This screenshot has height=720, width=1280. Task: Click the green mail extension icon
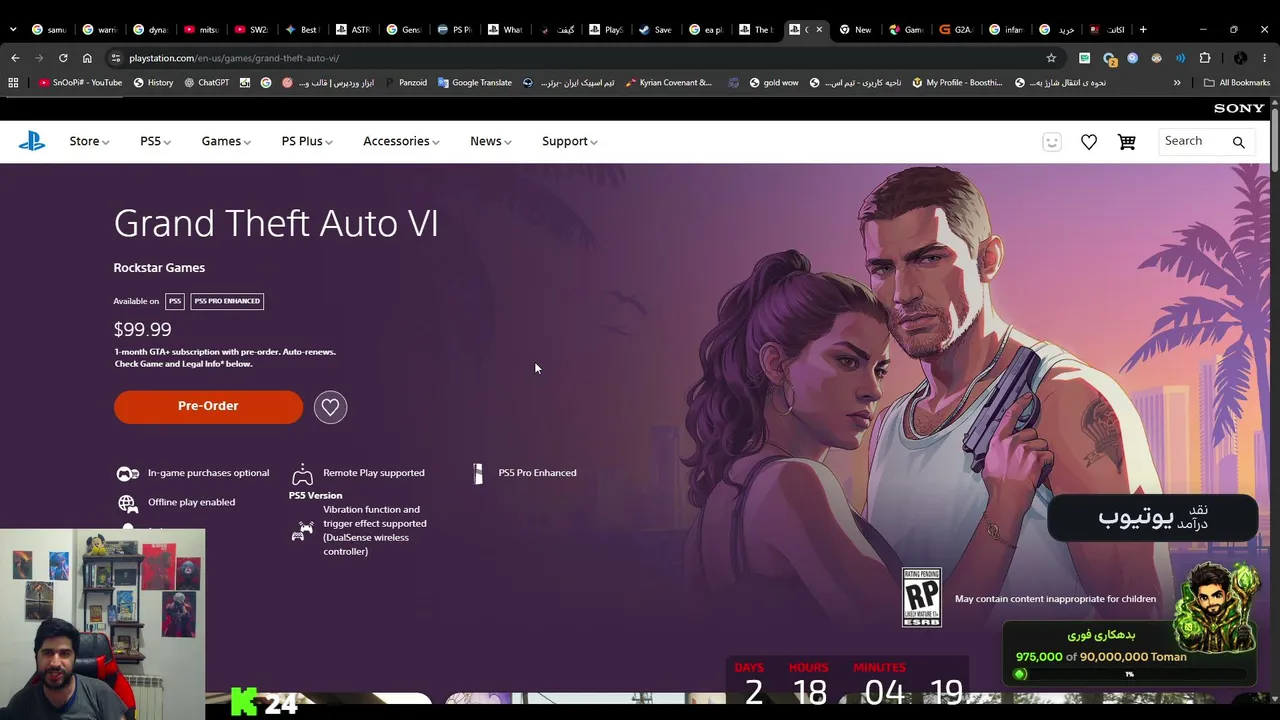point(1084,58)
